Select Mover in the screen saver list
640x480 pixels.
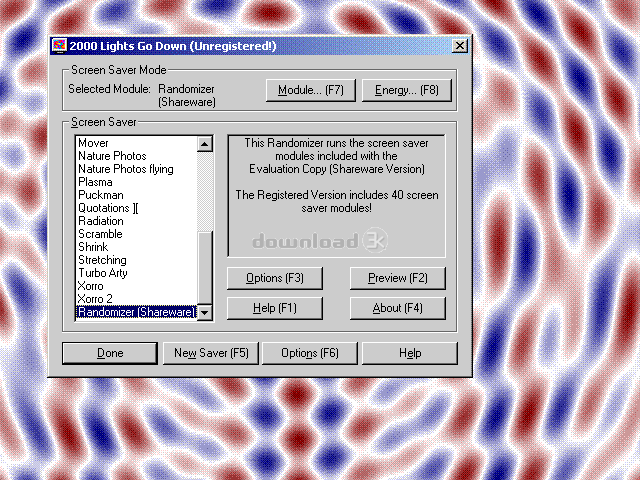pos(136,143)
